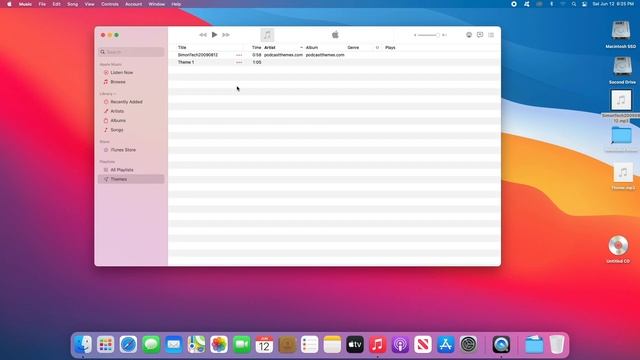The width and height of the screenshot is (640, 360).
Task: Open the Help menu
Action: pos(176,4)
